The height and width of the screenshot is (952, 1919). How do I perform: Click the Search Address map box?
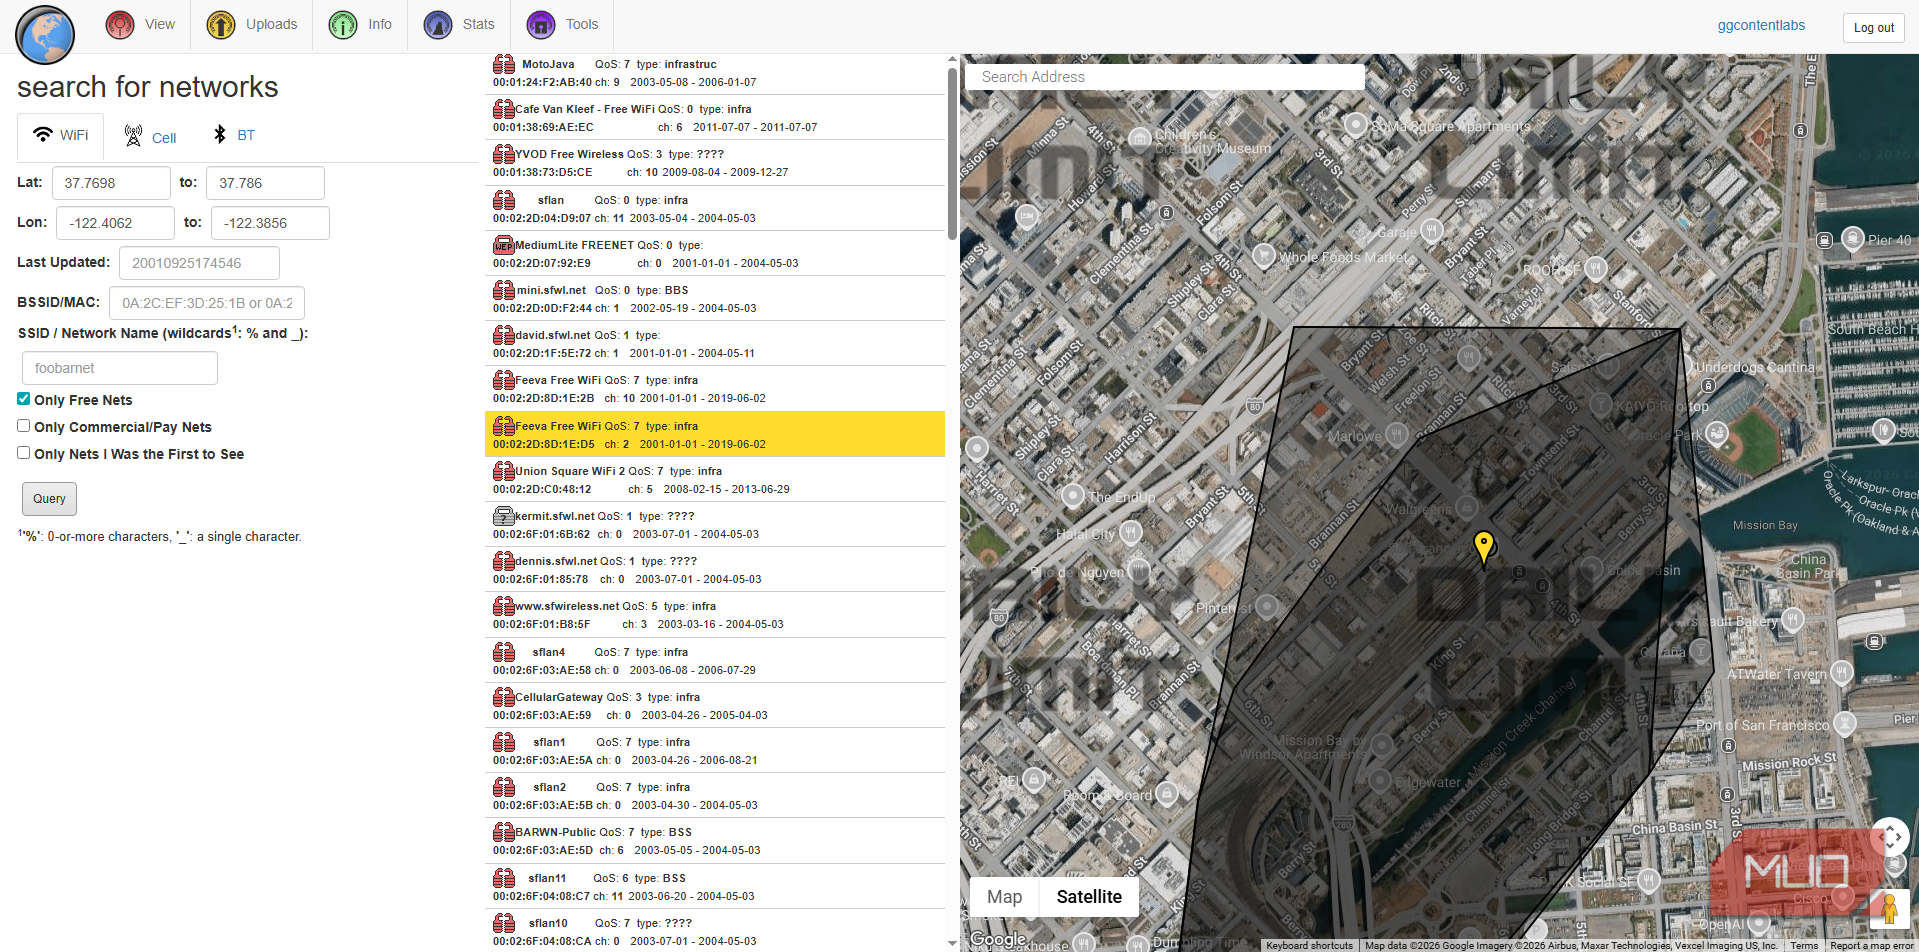pyautogui.click(x=1165, y=77)
